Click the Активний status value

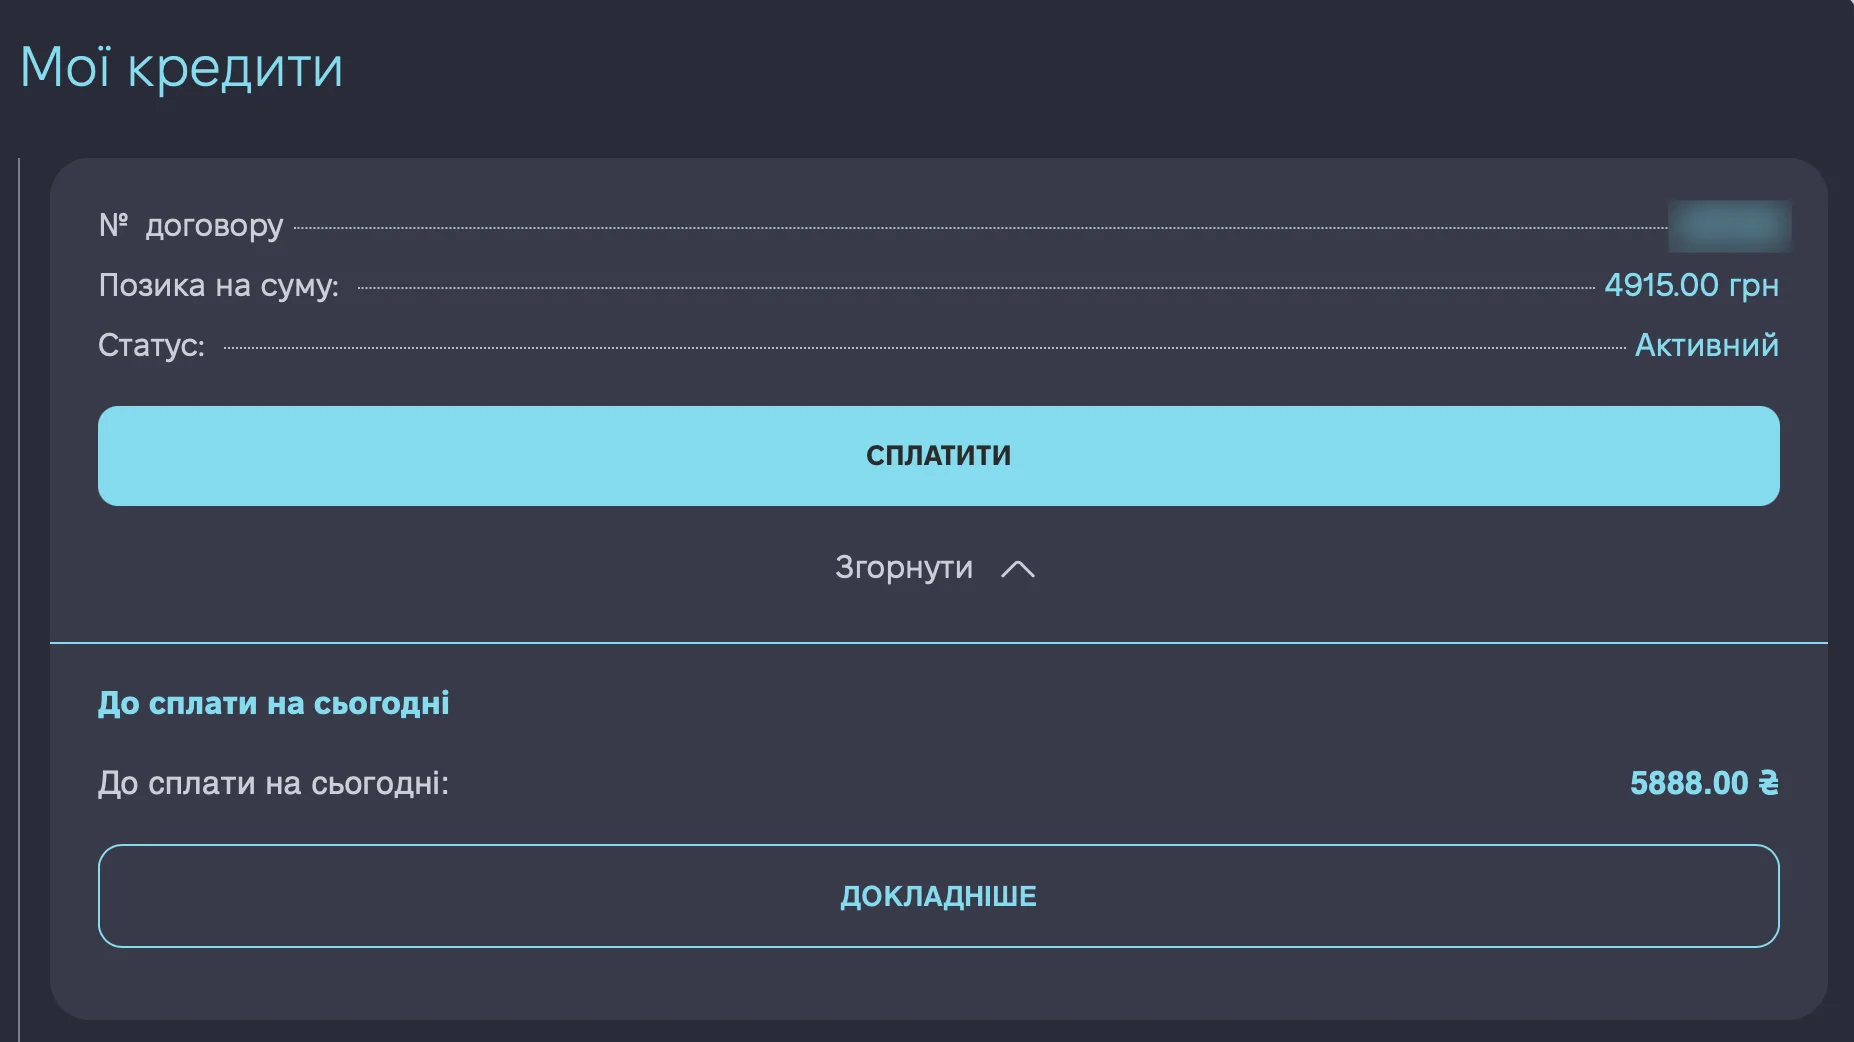1706,346
